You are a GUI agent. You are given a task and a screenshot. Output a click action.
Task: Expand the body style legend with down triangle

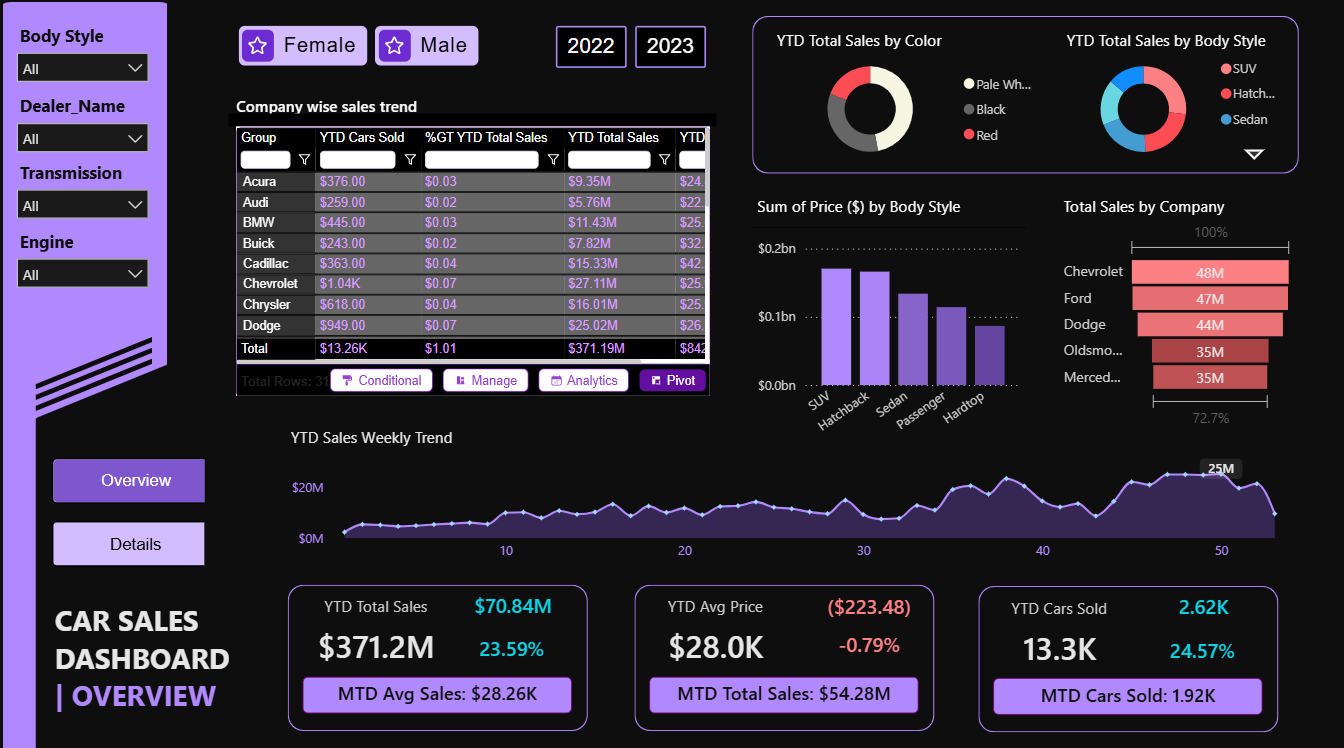click(x=1254, y=154)
